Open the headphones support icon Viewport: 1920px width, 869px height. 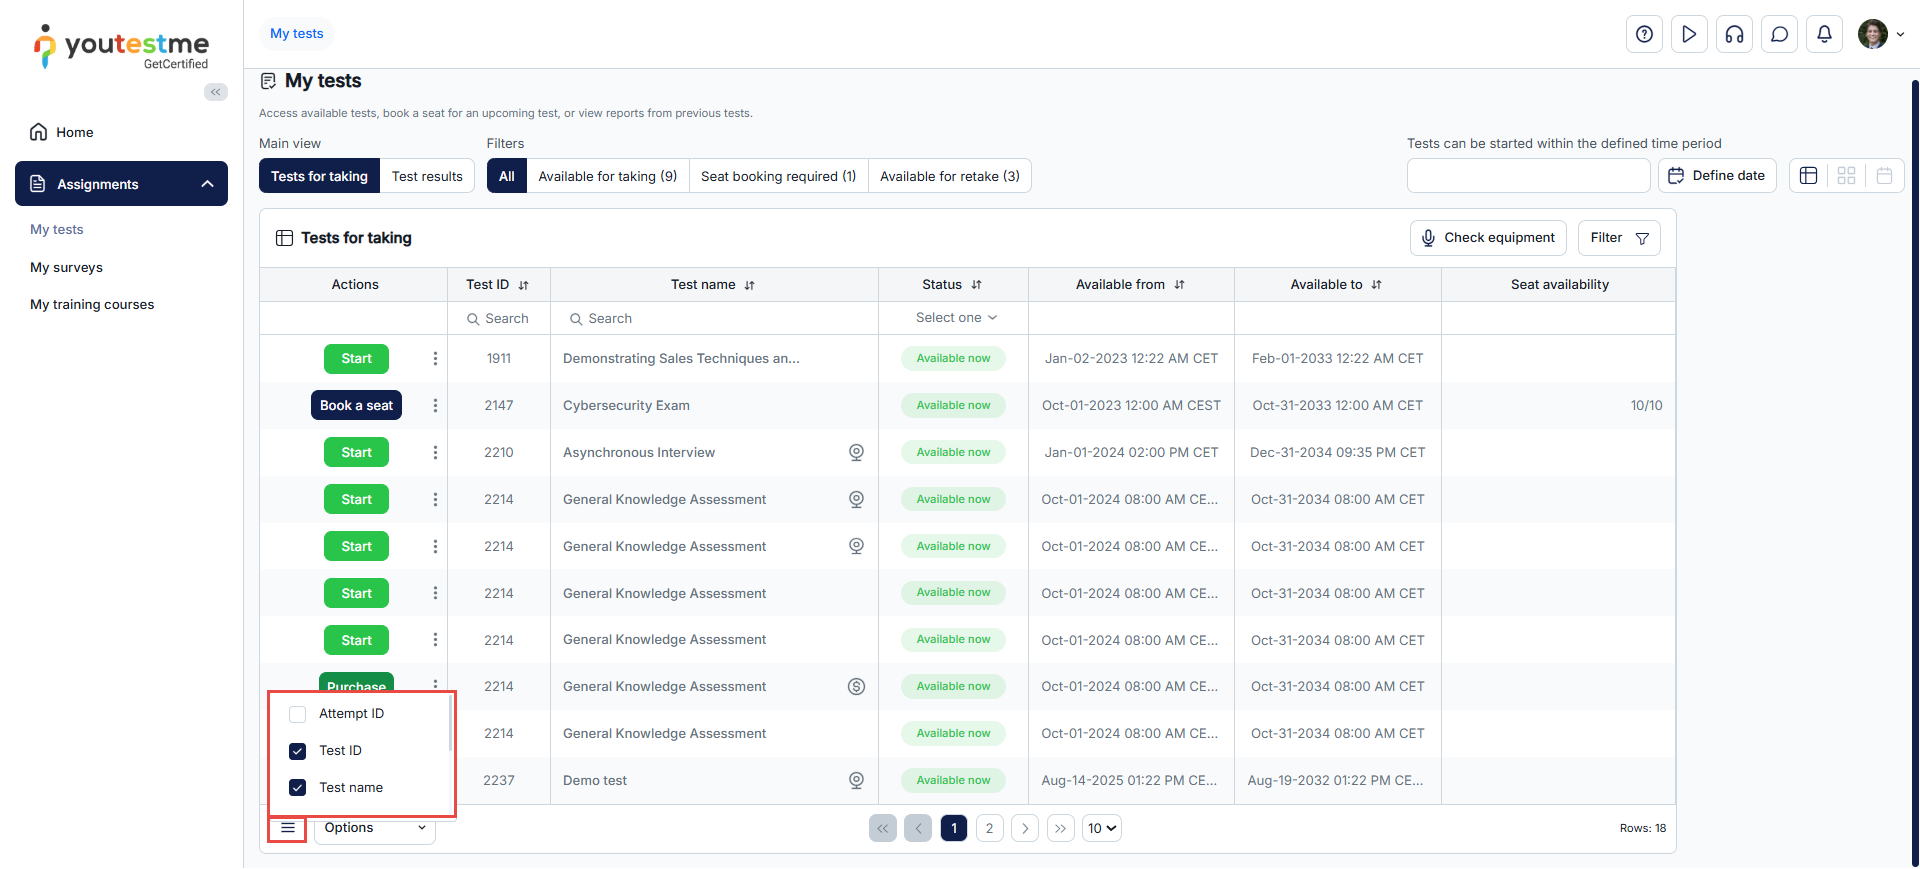click(x=1734, y=34)
